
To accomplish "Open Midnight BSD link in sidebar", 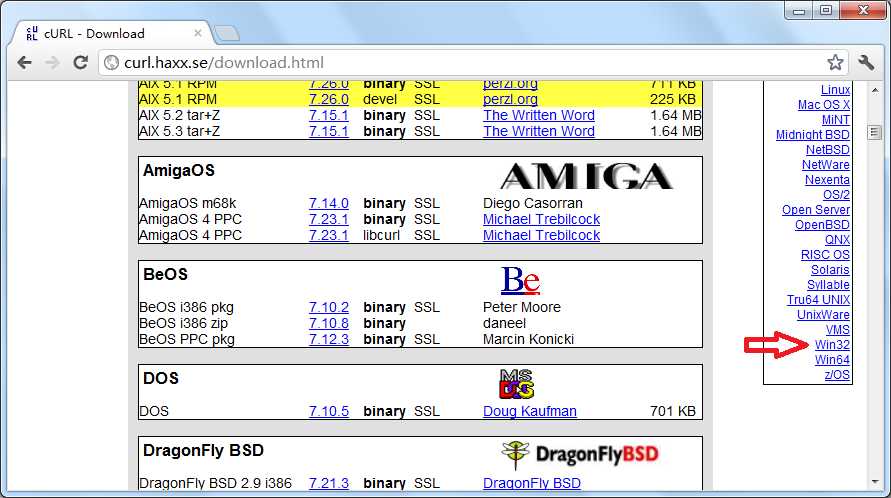I will 813,135.
